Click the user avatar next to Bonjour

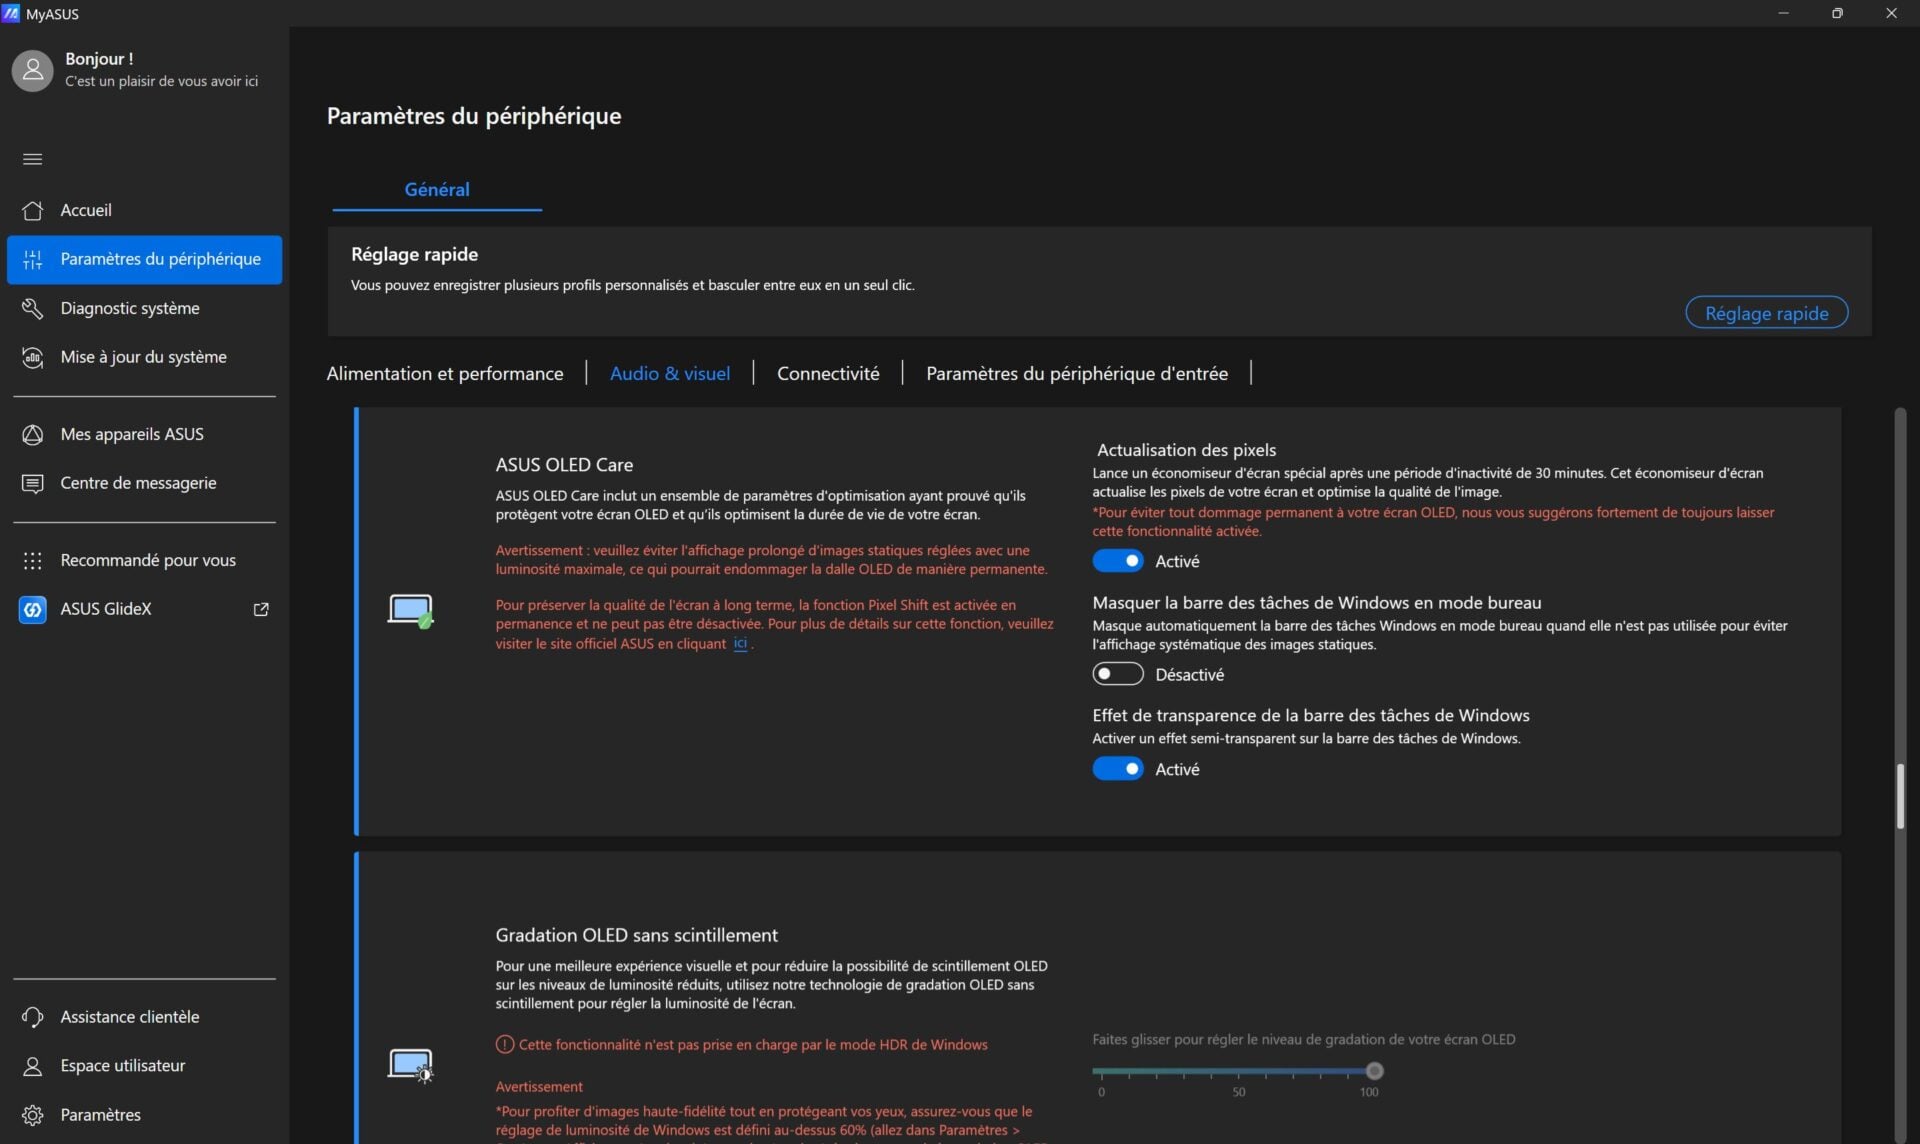pyautogui.click(x=32, y=70)
